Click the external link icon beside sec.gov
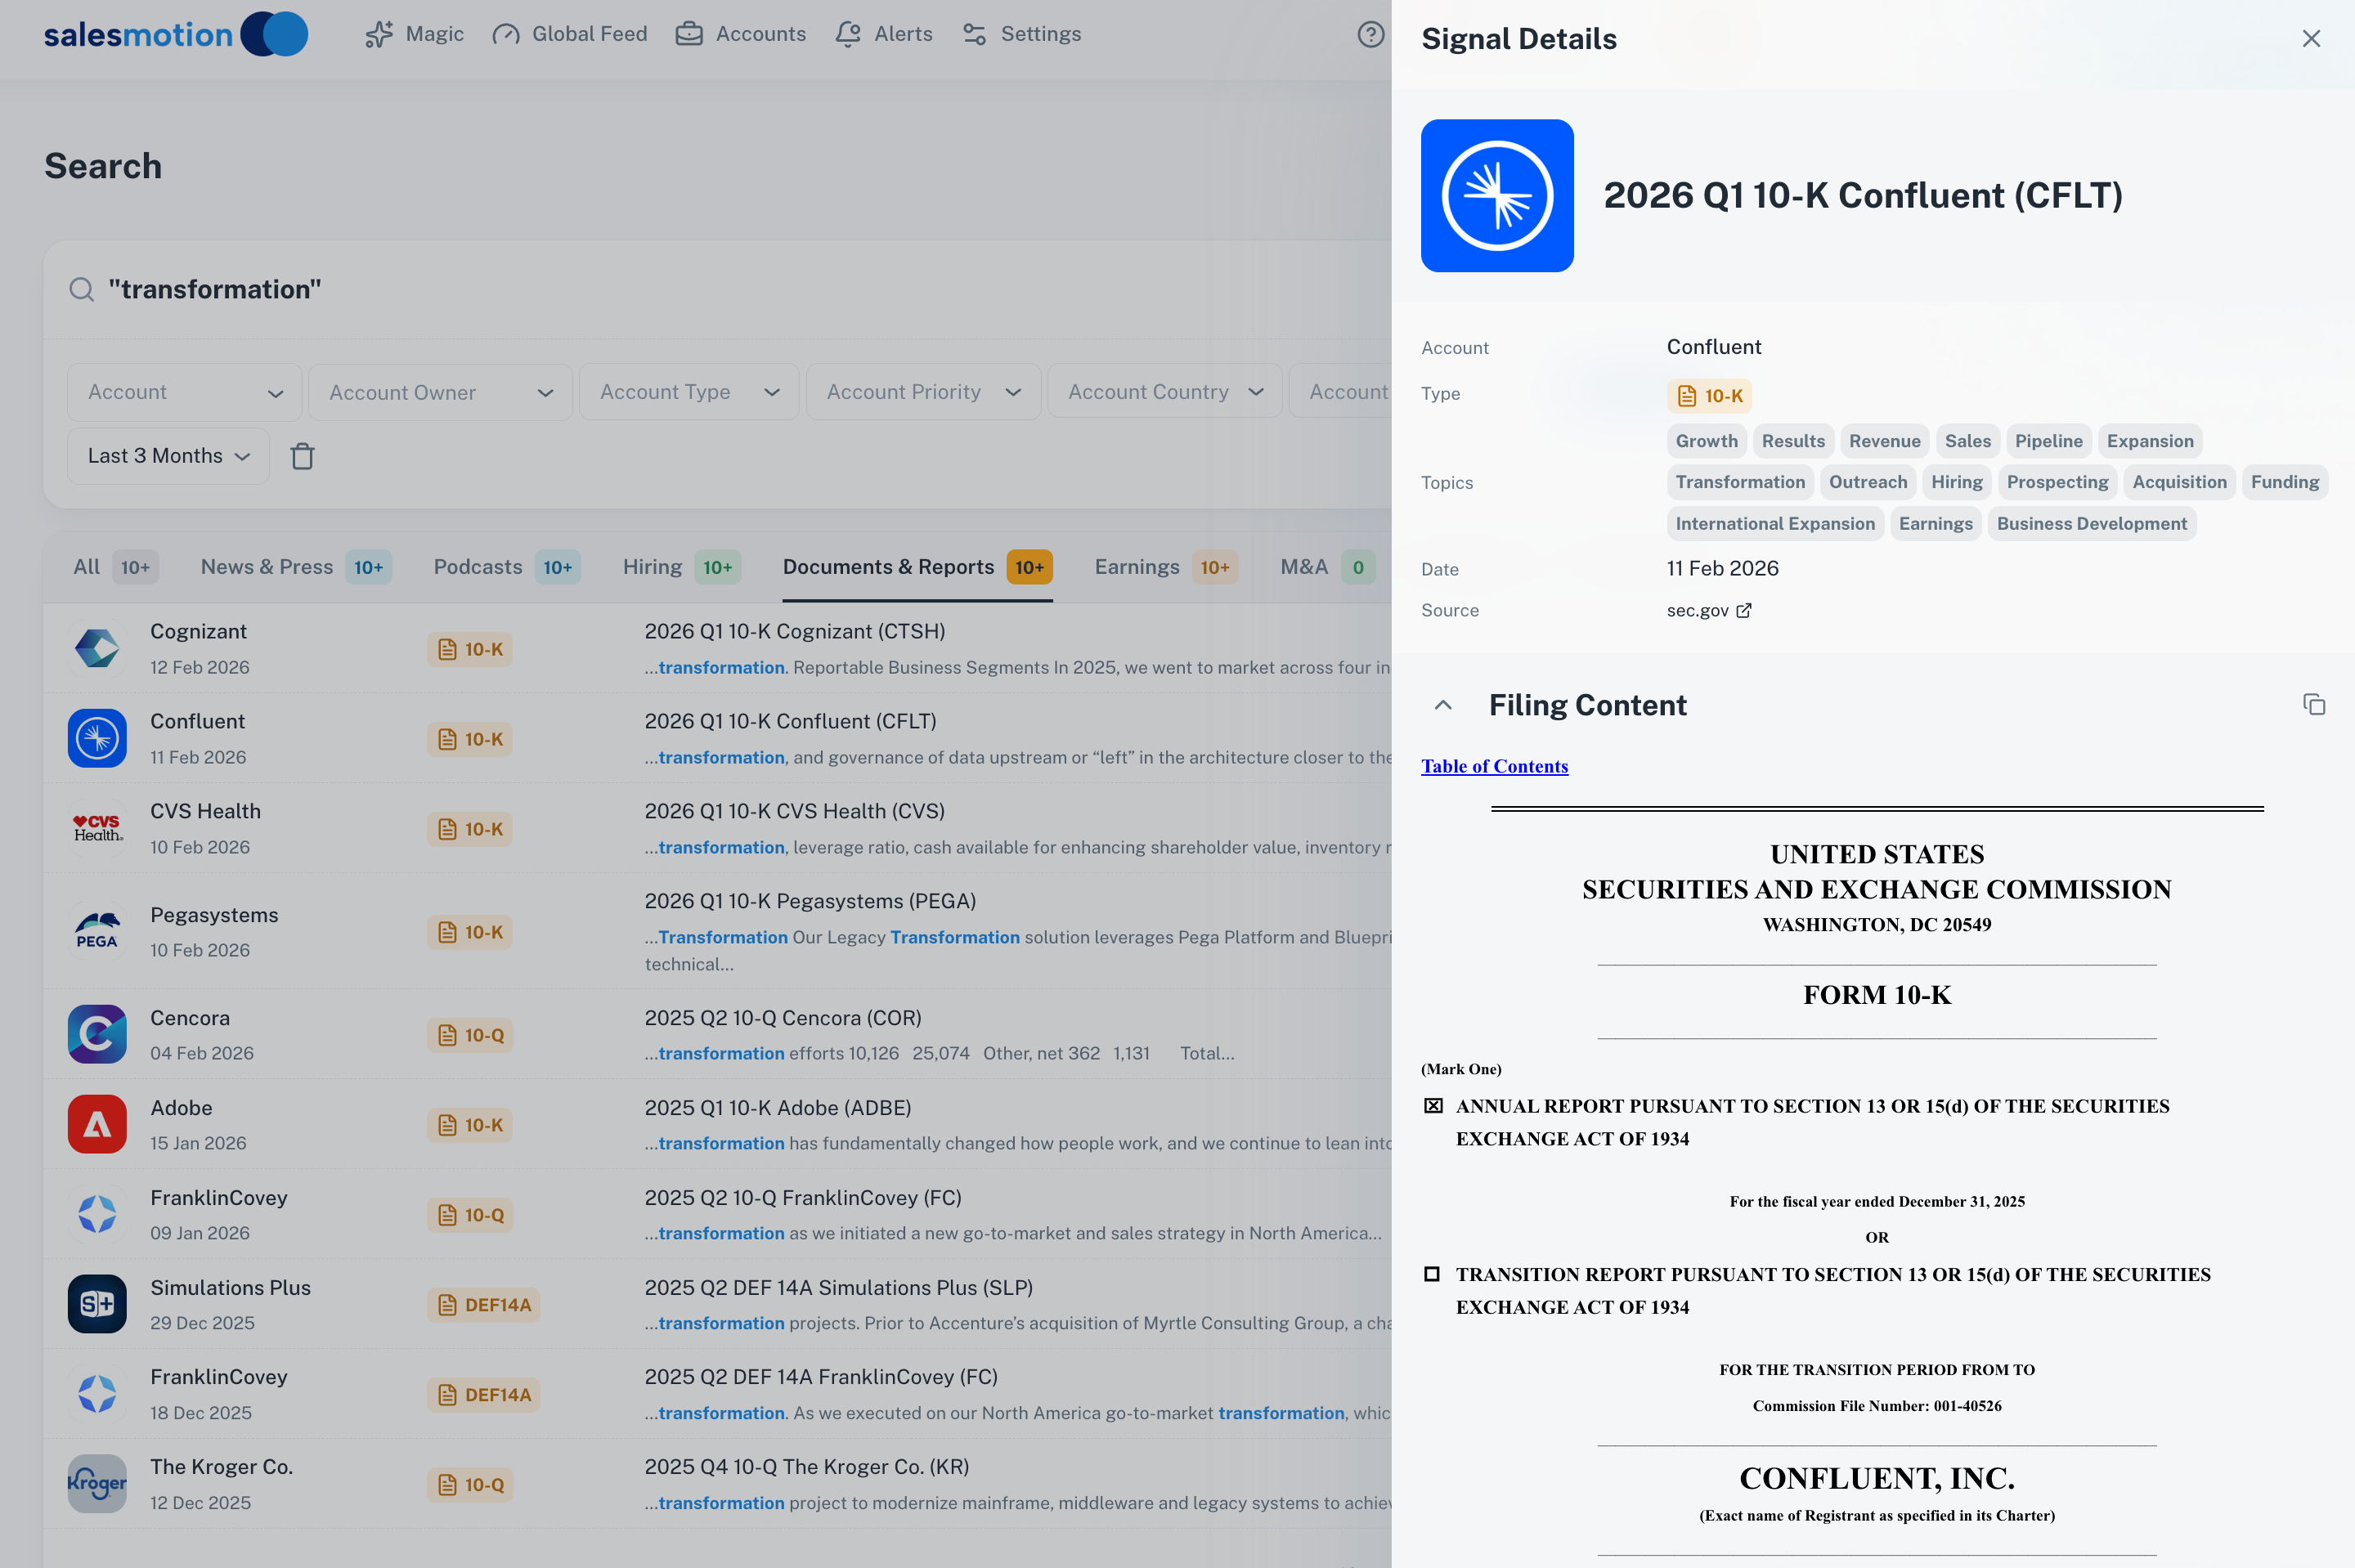2355x1568 pixels. click(x=1744, y=611)
